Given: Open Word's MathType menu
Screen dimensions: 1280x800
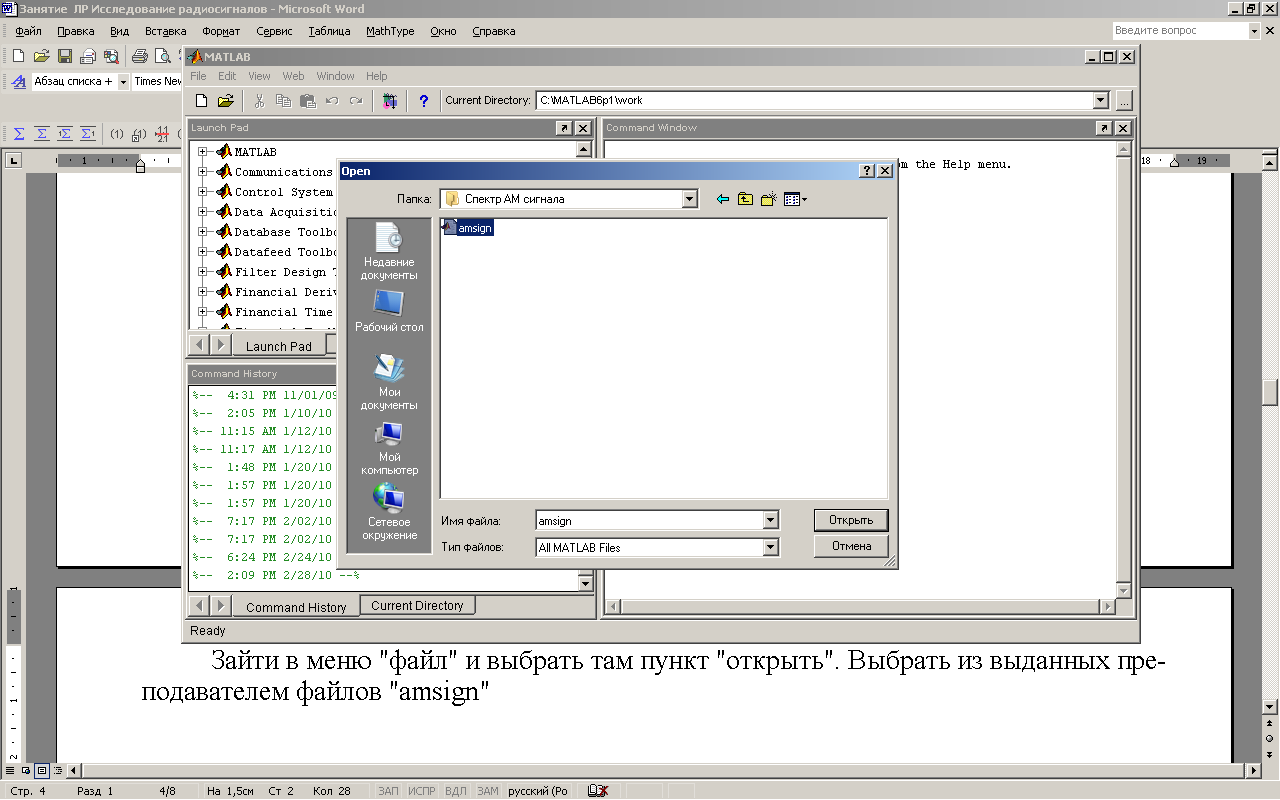Looking at the screenshot, I should 390,31.
